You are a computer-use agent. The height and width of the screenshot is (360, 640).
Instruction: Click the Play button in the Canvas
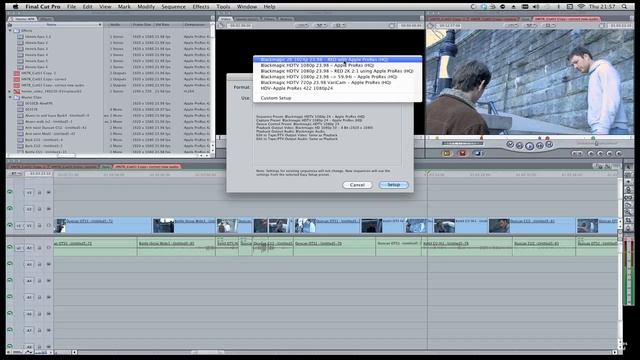[x=529, y=146]
